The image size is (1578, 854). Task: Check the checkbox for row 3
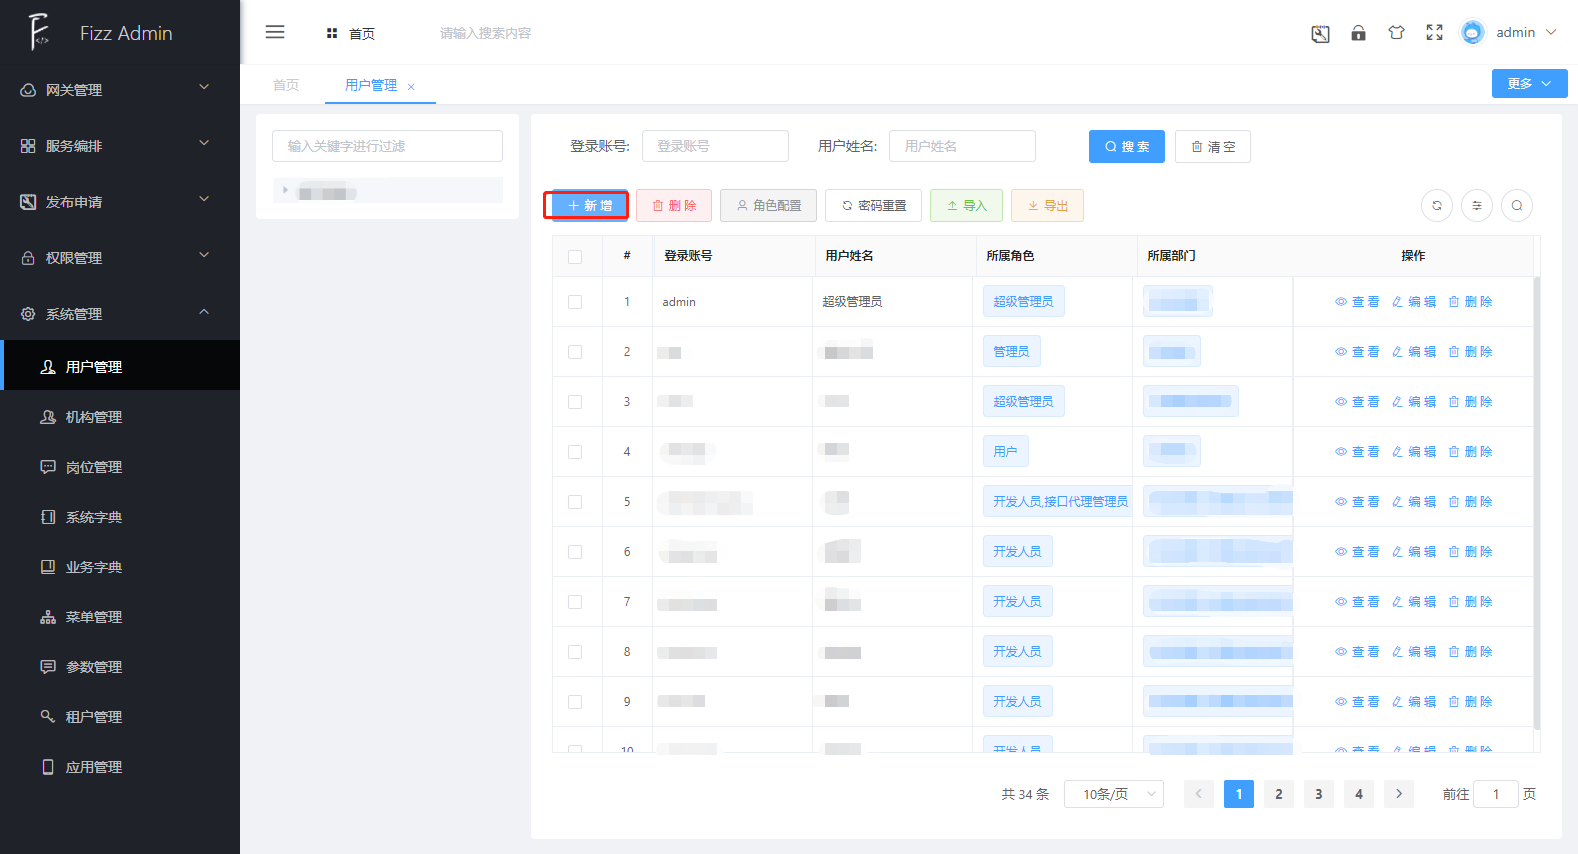click(575, 402)
